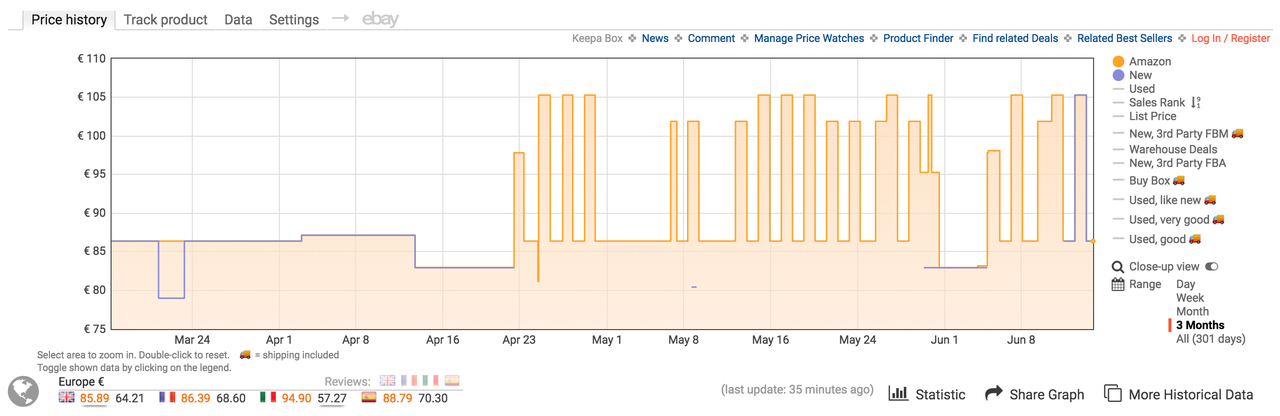The height and width of the screenshot is (416, 1280).
Task: Click the Italian flag price row icon
Action: (x=268, y=397)
